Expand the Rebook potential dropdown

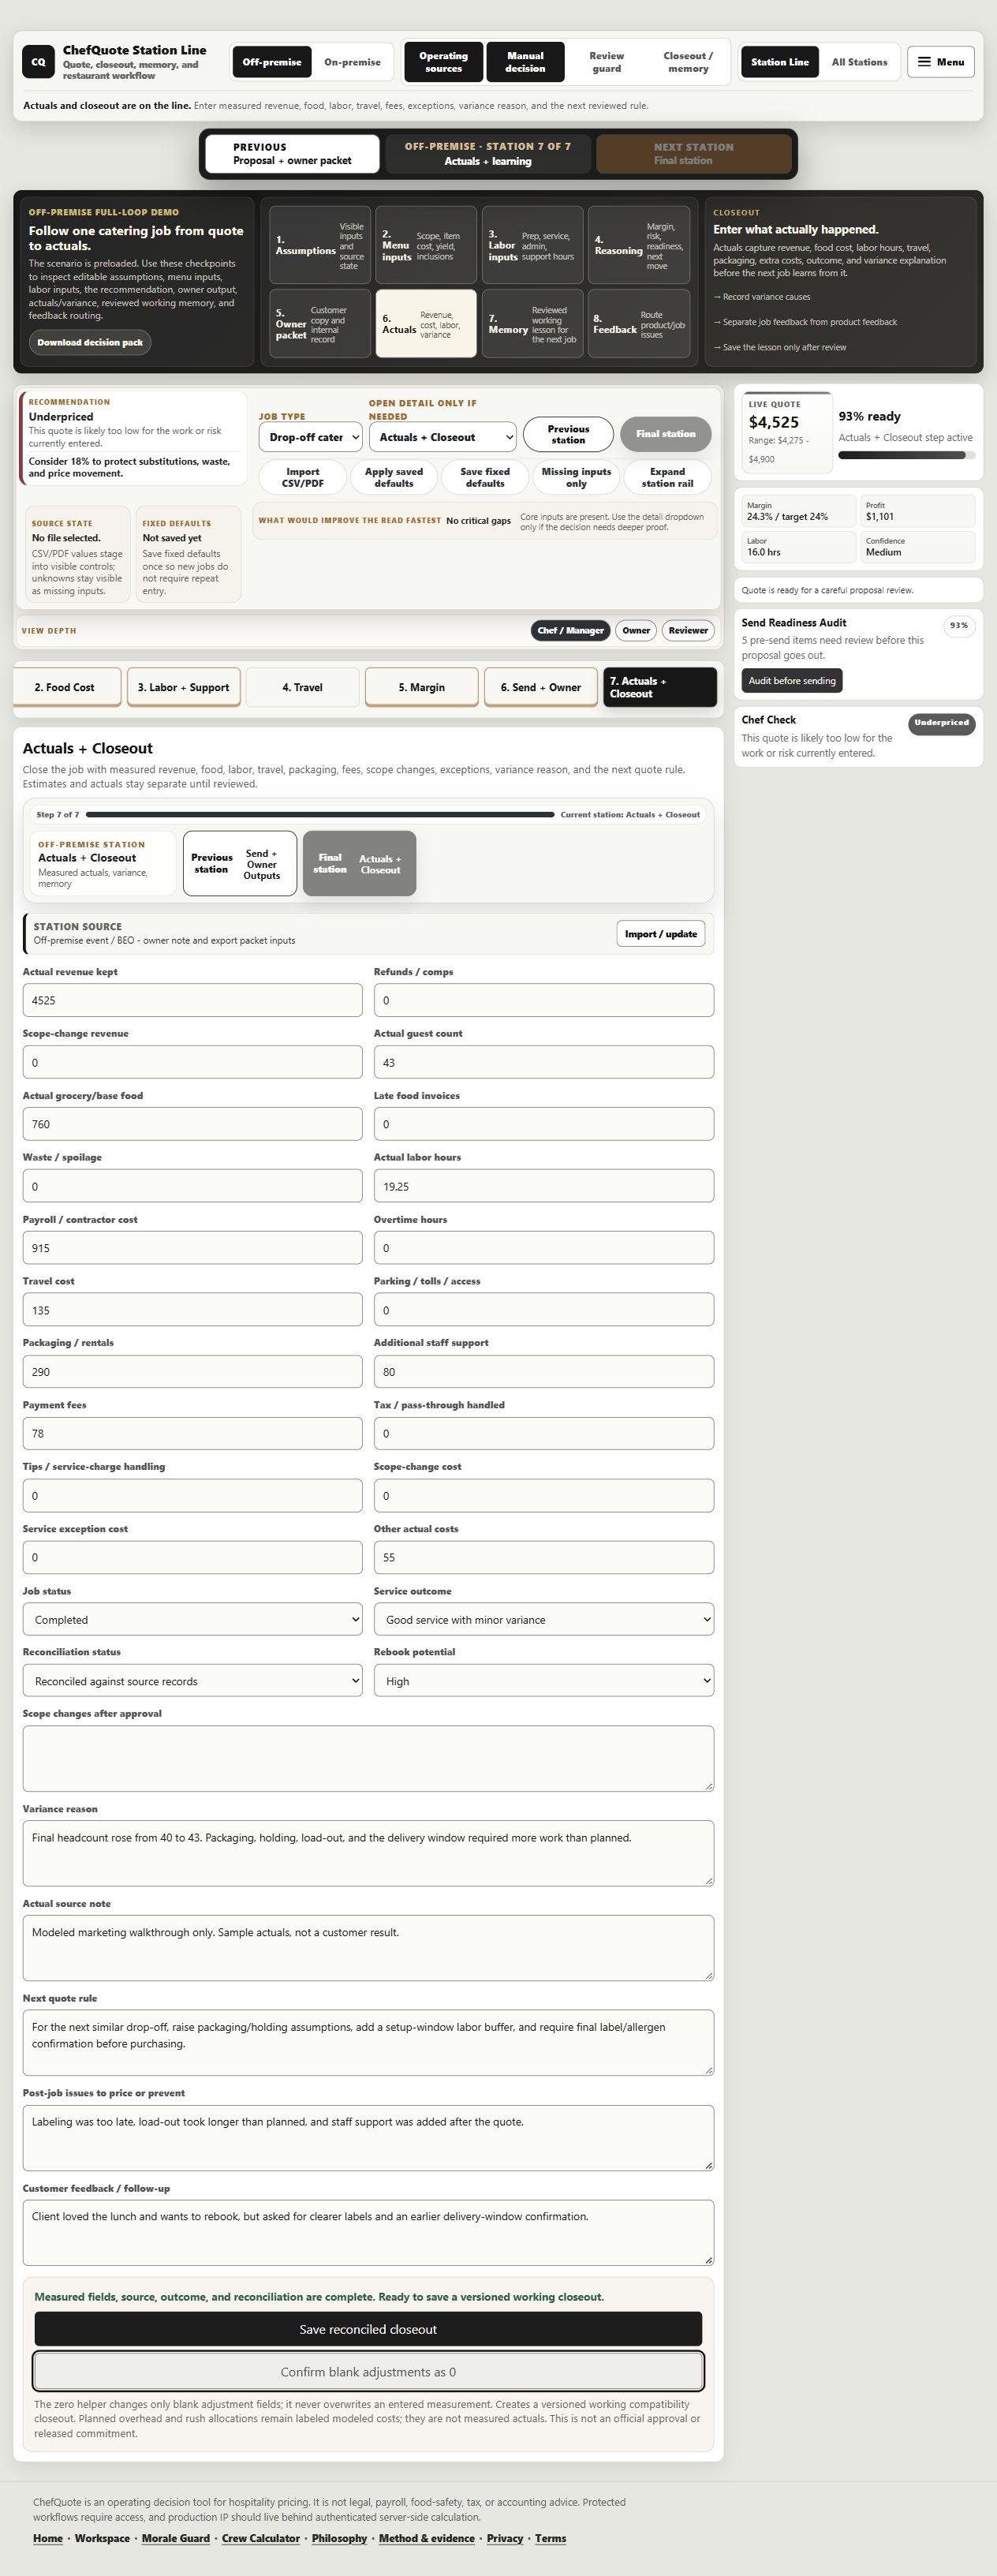[x=544, y=1681]
